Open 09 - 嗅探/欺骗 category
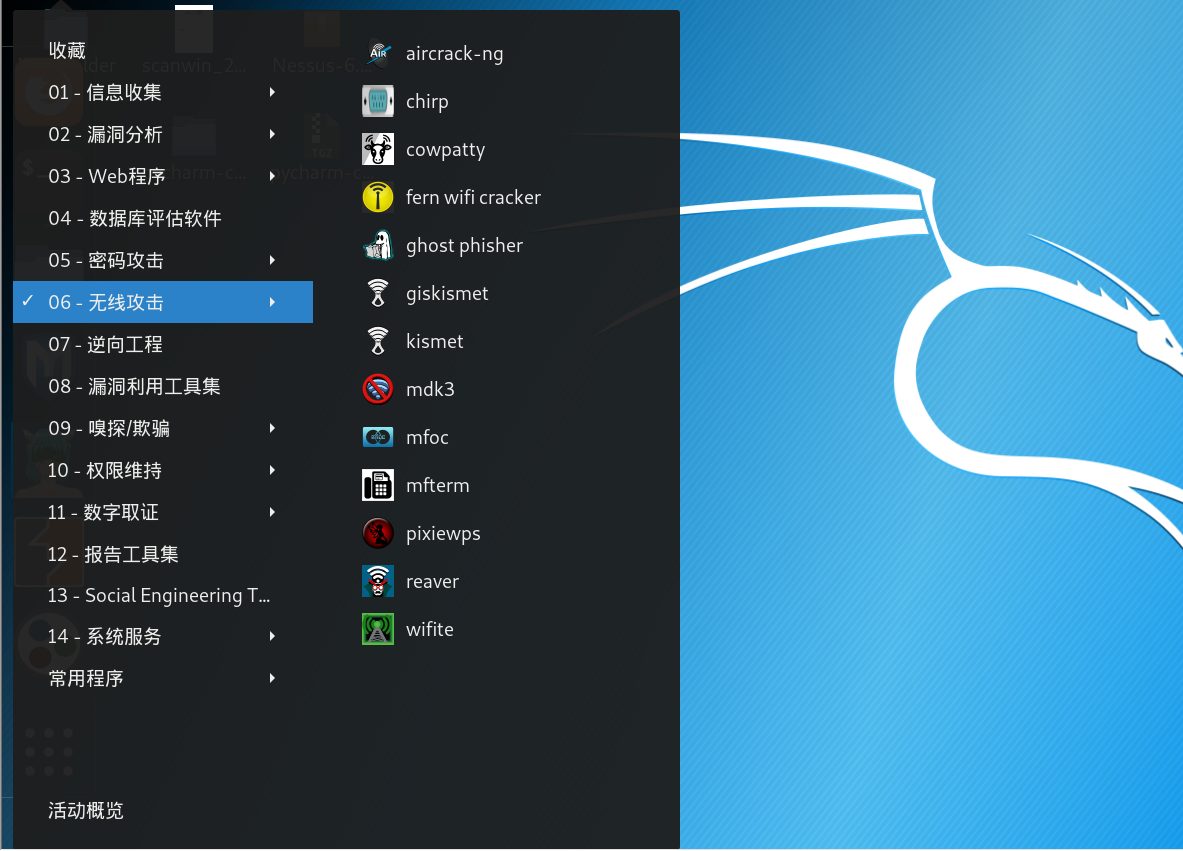The height and width of the screenshot is (851, 1183). [163, 429]
